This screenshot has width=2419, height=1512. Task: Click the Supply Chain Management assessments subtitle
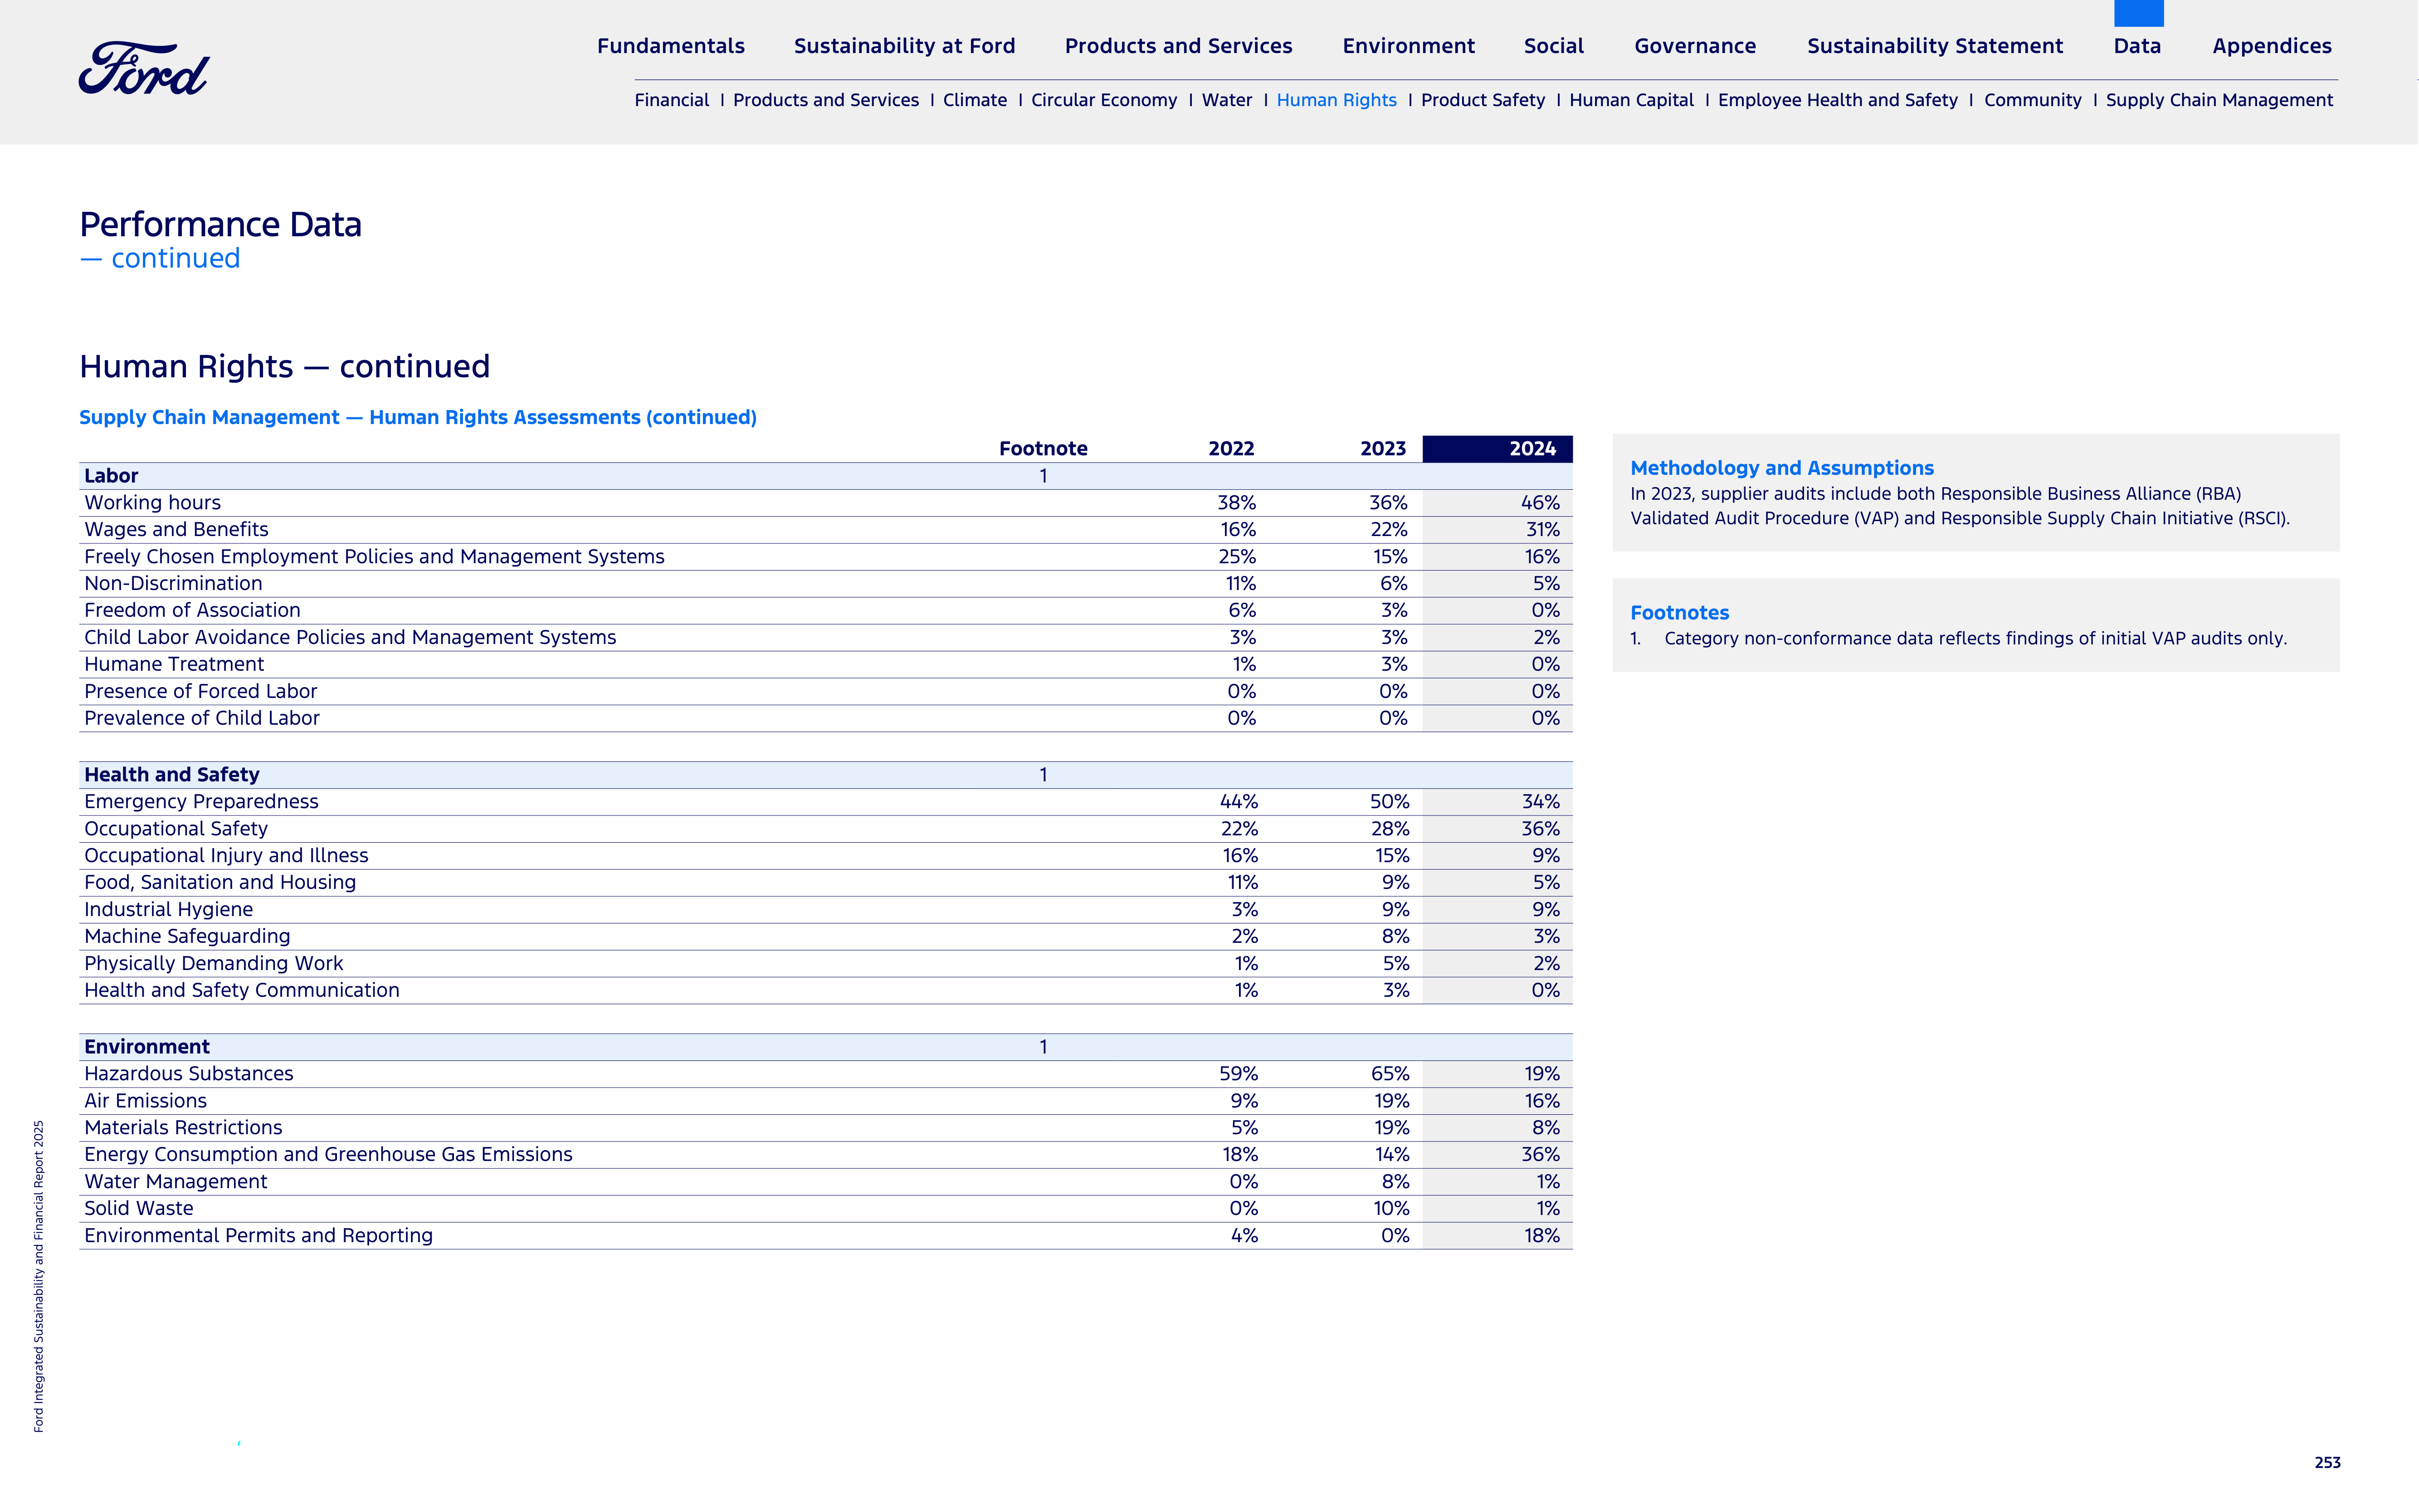[x=418, y=418]
